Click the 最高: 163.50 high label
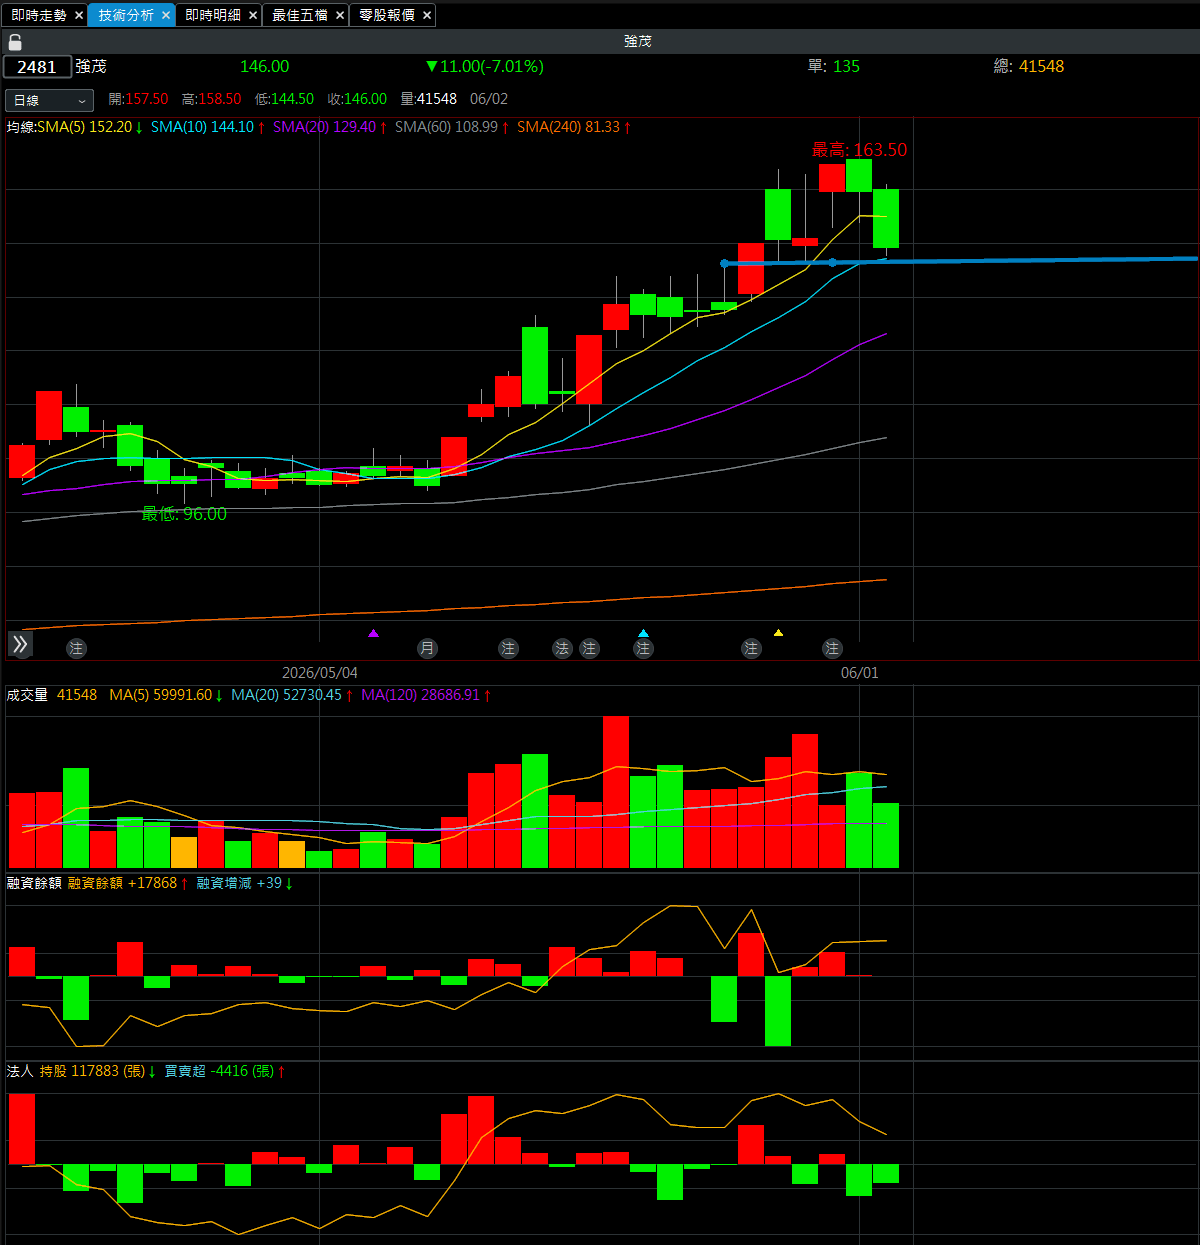The width and height of the screenshot is (1200, 1245). [x=860, y=150]
